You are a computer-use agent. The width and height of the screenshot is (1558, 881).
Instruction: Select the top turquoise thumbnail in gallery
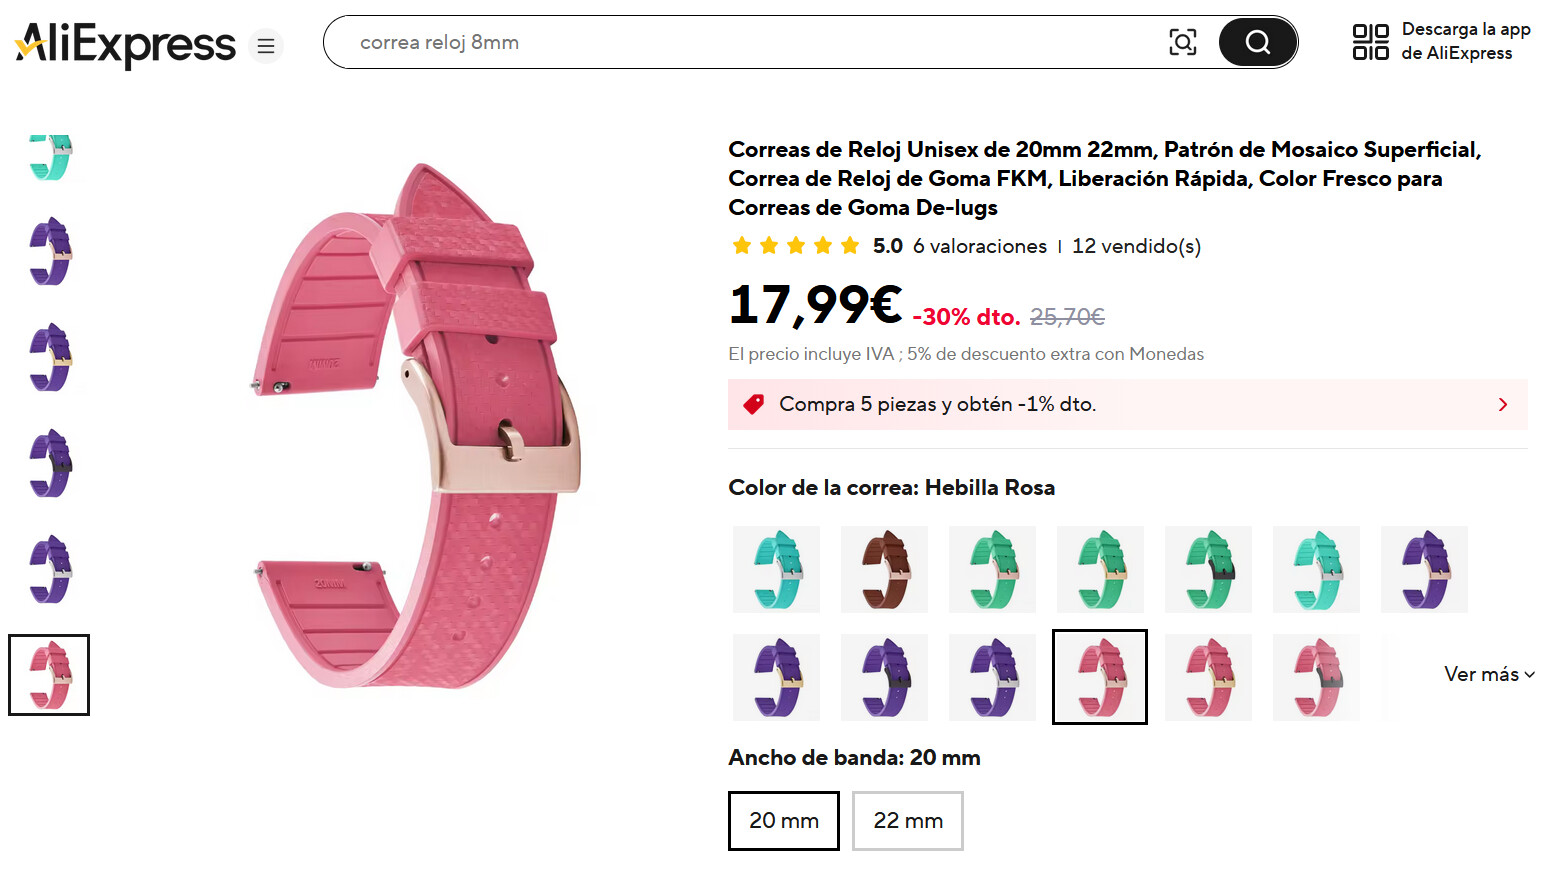(49, 157)
